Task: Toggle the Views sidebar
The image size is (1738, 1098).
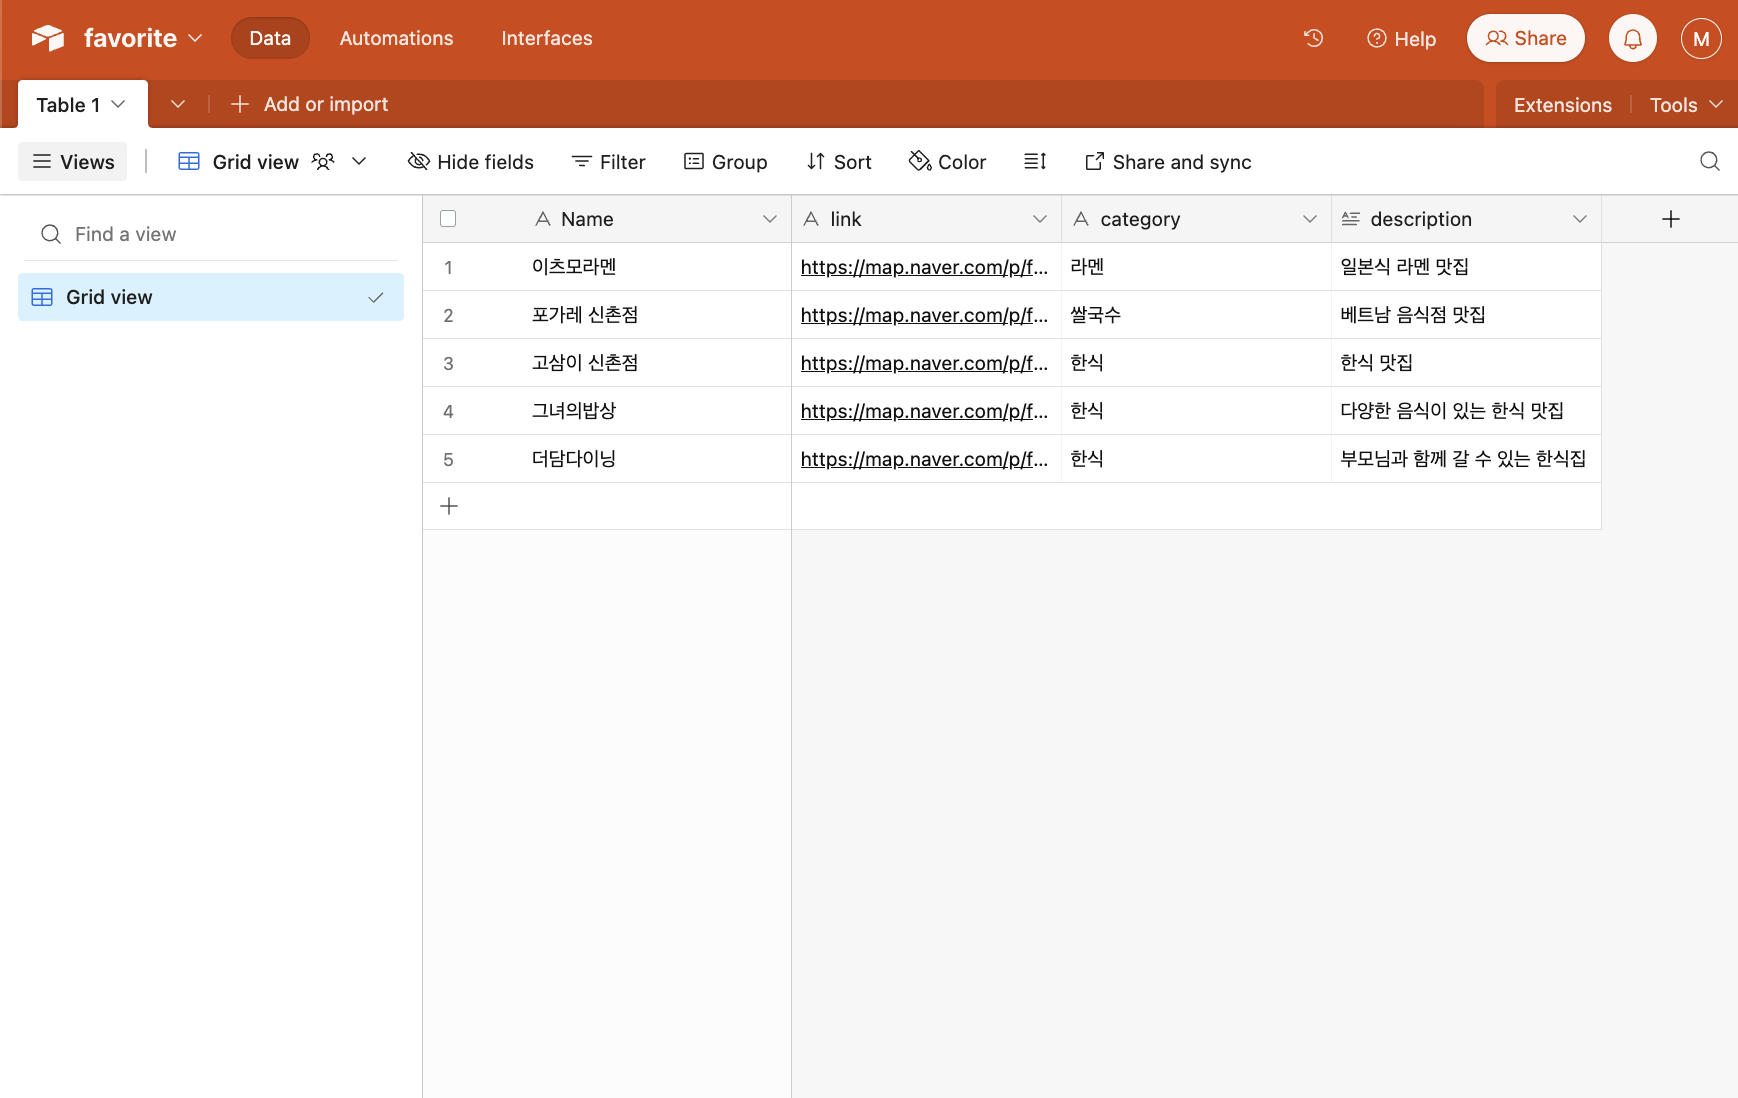Action: click(x=73, y=161)
